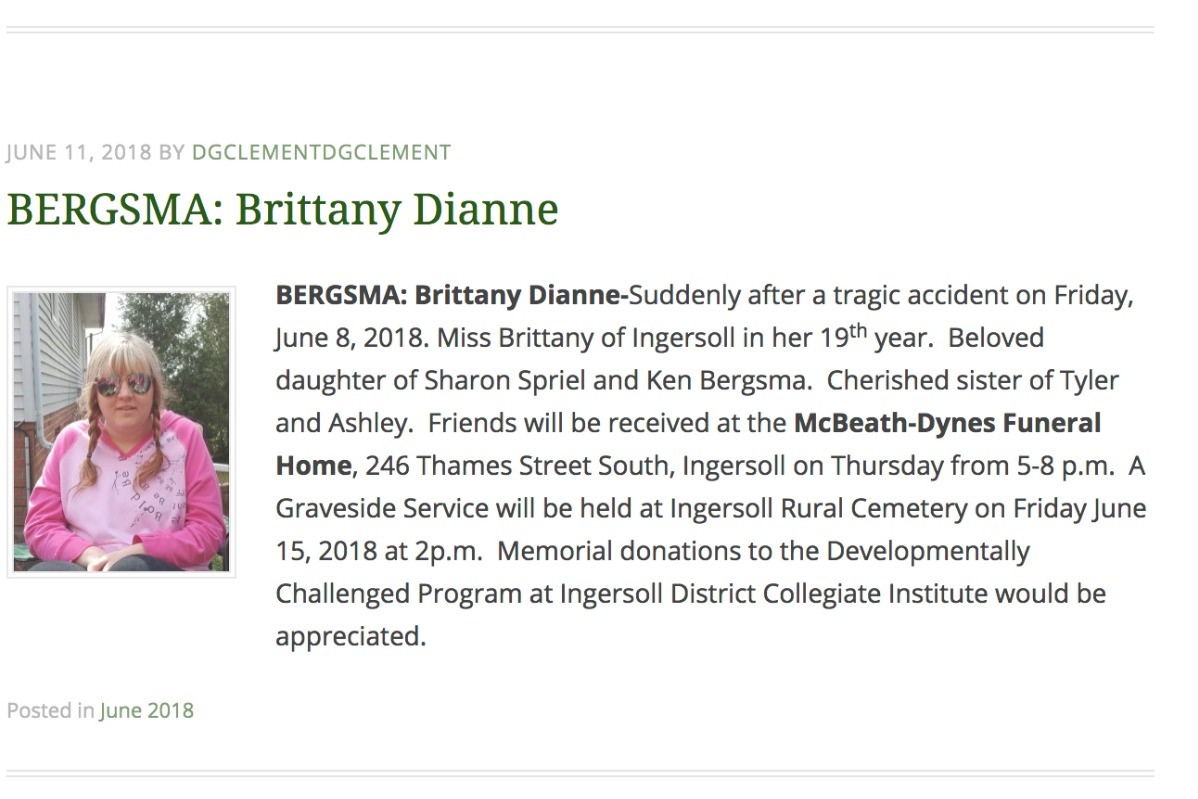
Task: Click the bold BERGSMA: Brittany Dianne- text in paragraph
Action: click(452, 295)
